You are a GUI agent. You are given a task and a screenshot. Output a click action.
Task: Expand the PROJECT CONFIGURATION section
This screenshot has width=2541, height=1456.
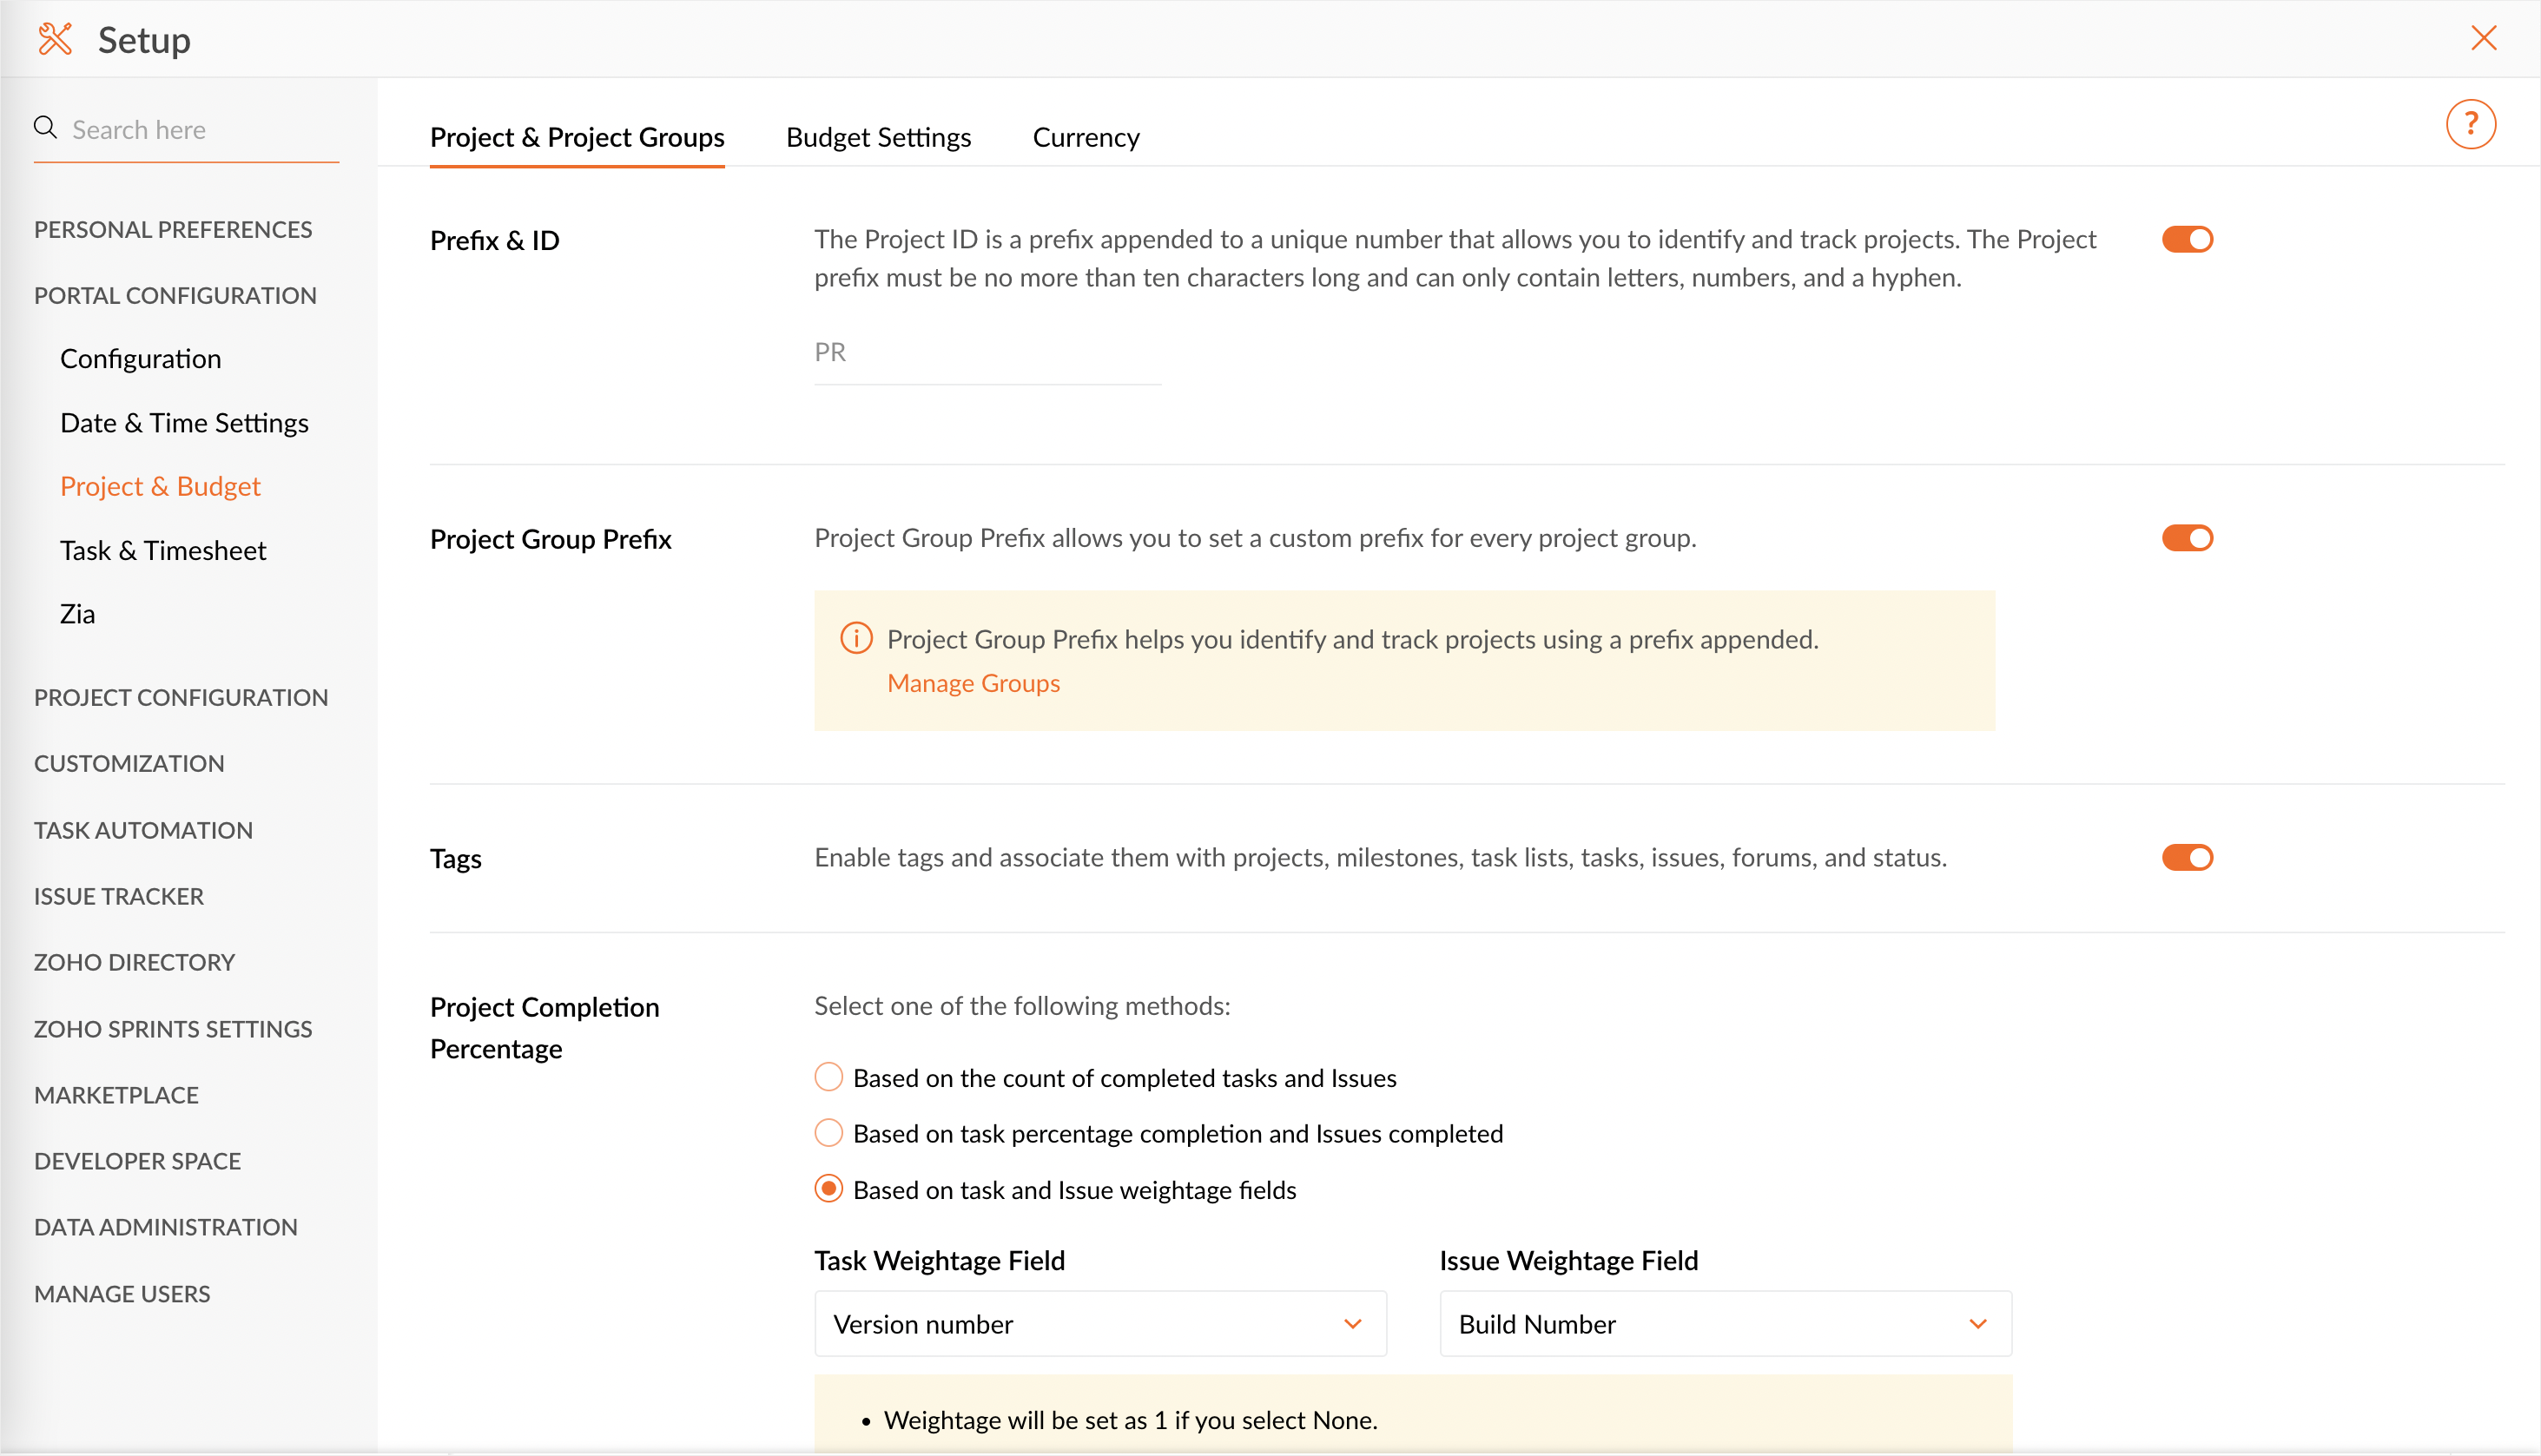click(x=181, y=697)
